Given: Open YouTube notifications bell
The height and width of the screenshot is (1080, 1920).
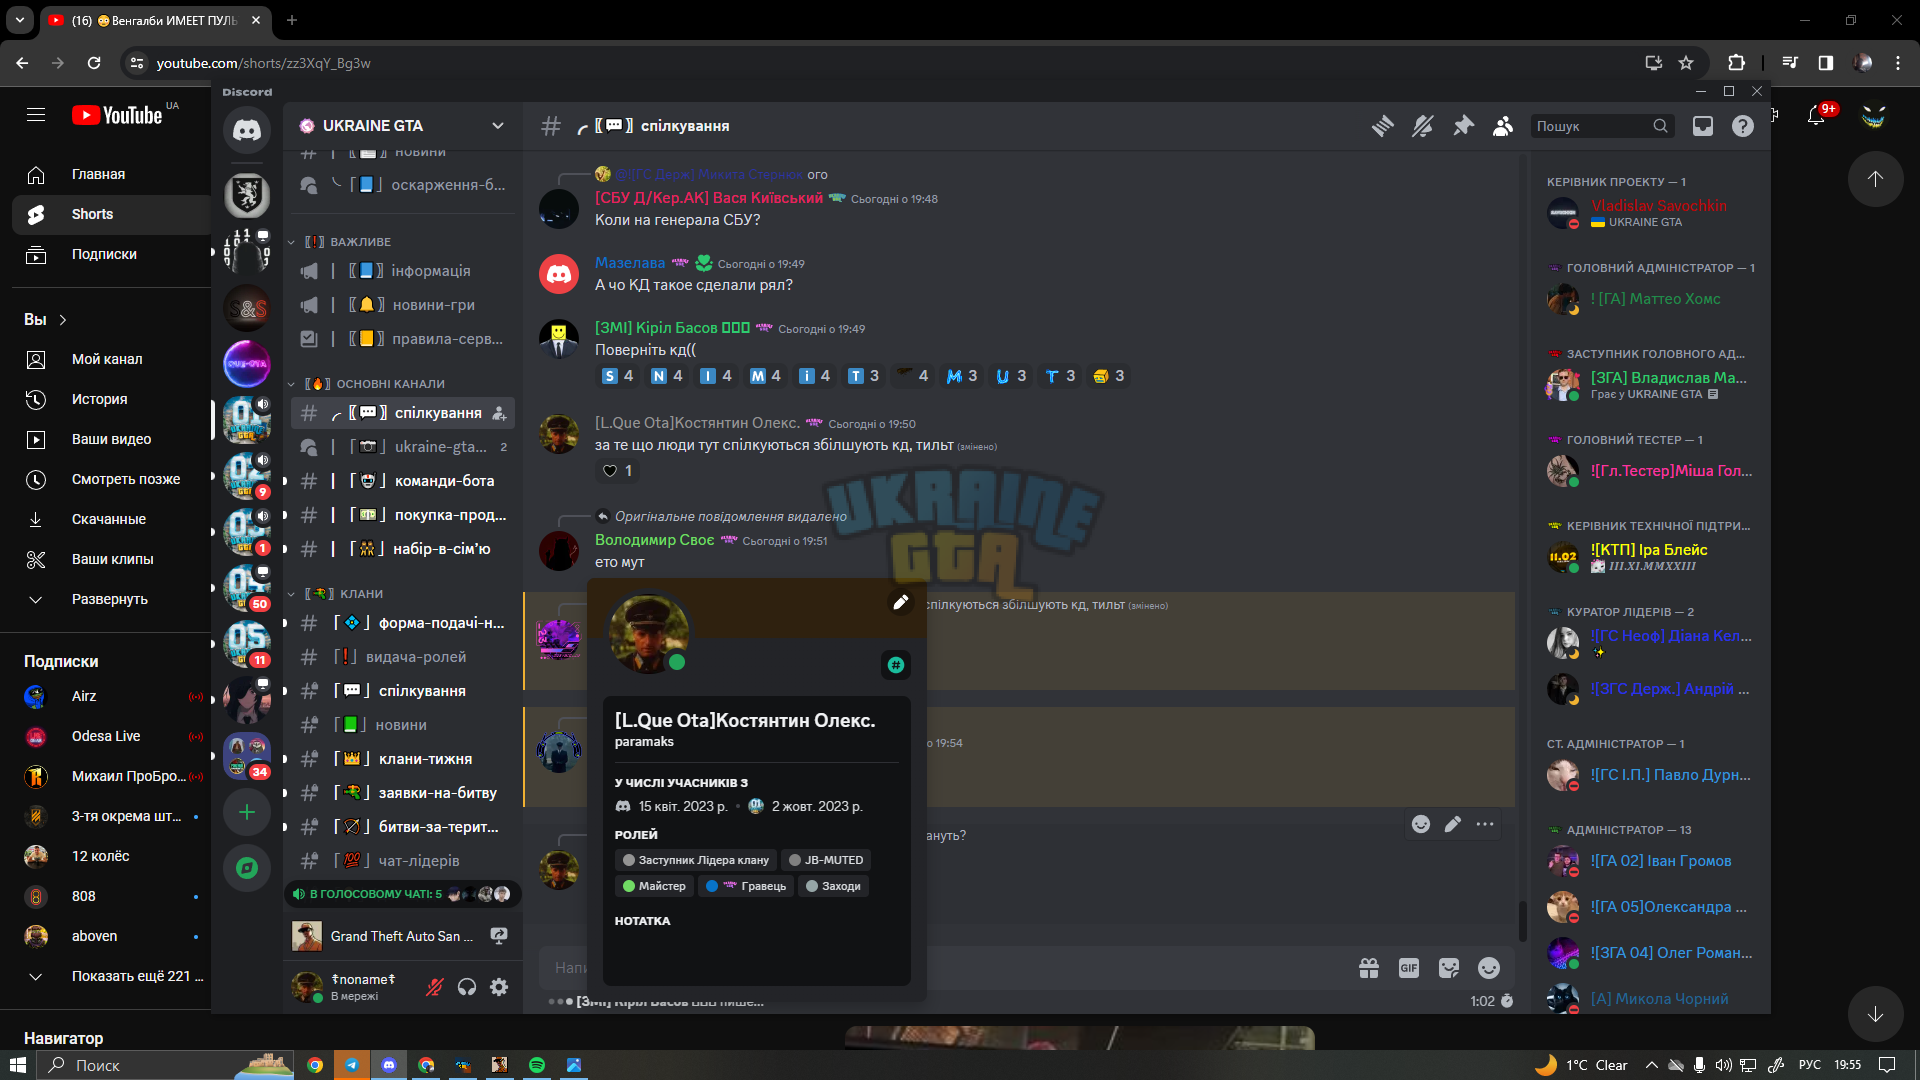Looking at the screenshot, I should (1817, 116).
